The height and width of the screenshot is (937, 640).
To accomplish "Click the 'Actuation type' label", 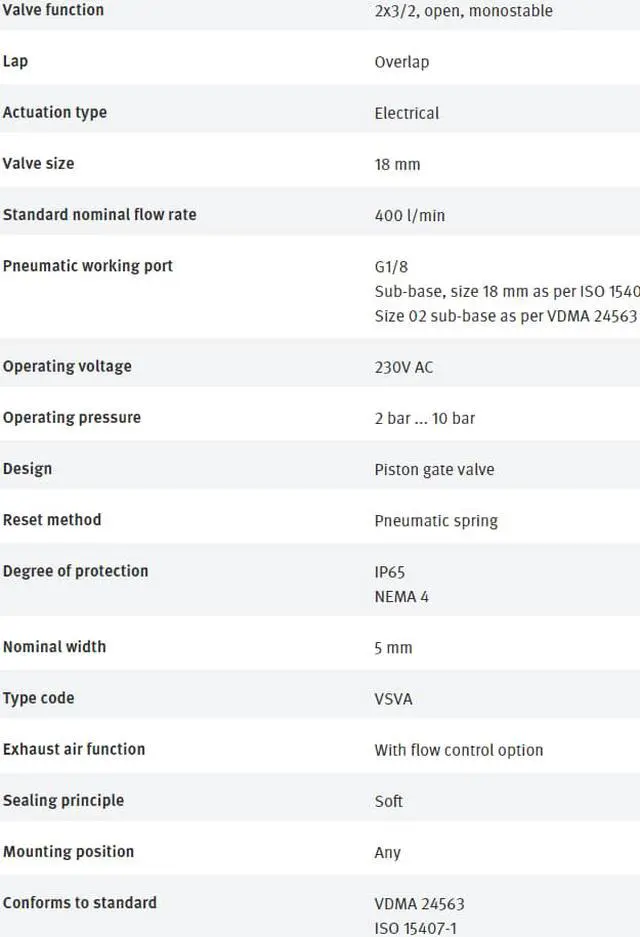I will click(x=55, y=112).
